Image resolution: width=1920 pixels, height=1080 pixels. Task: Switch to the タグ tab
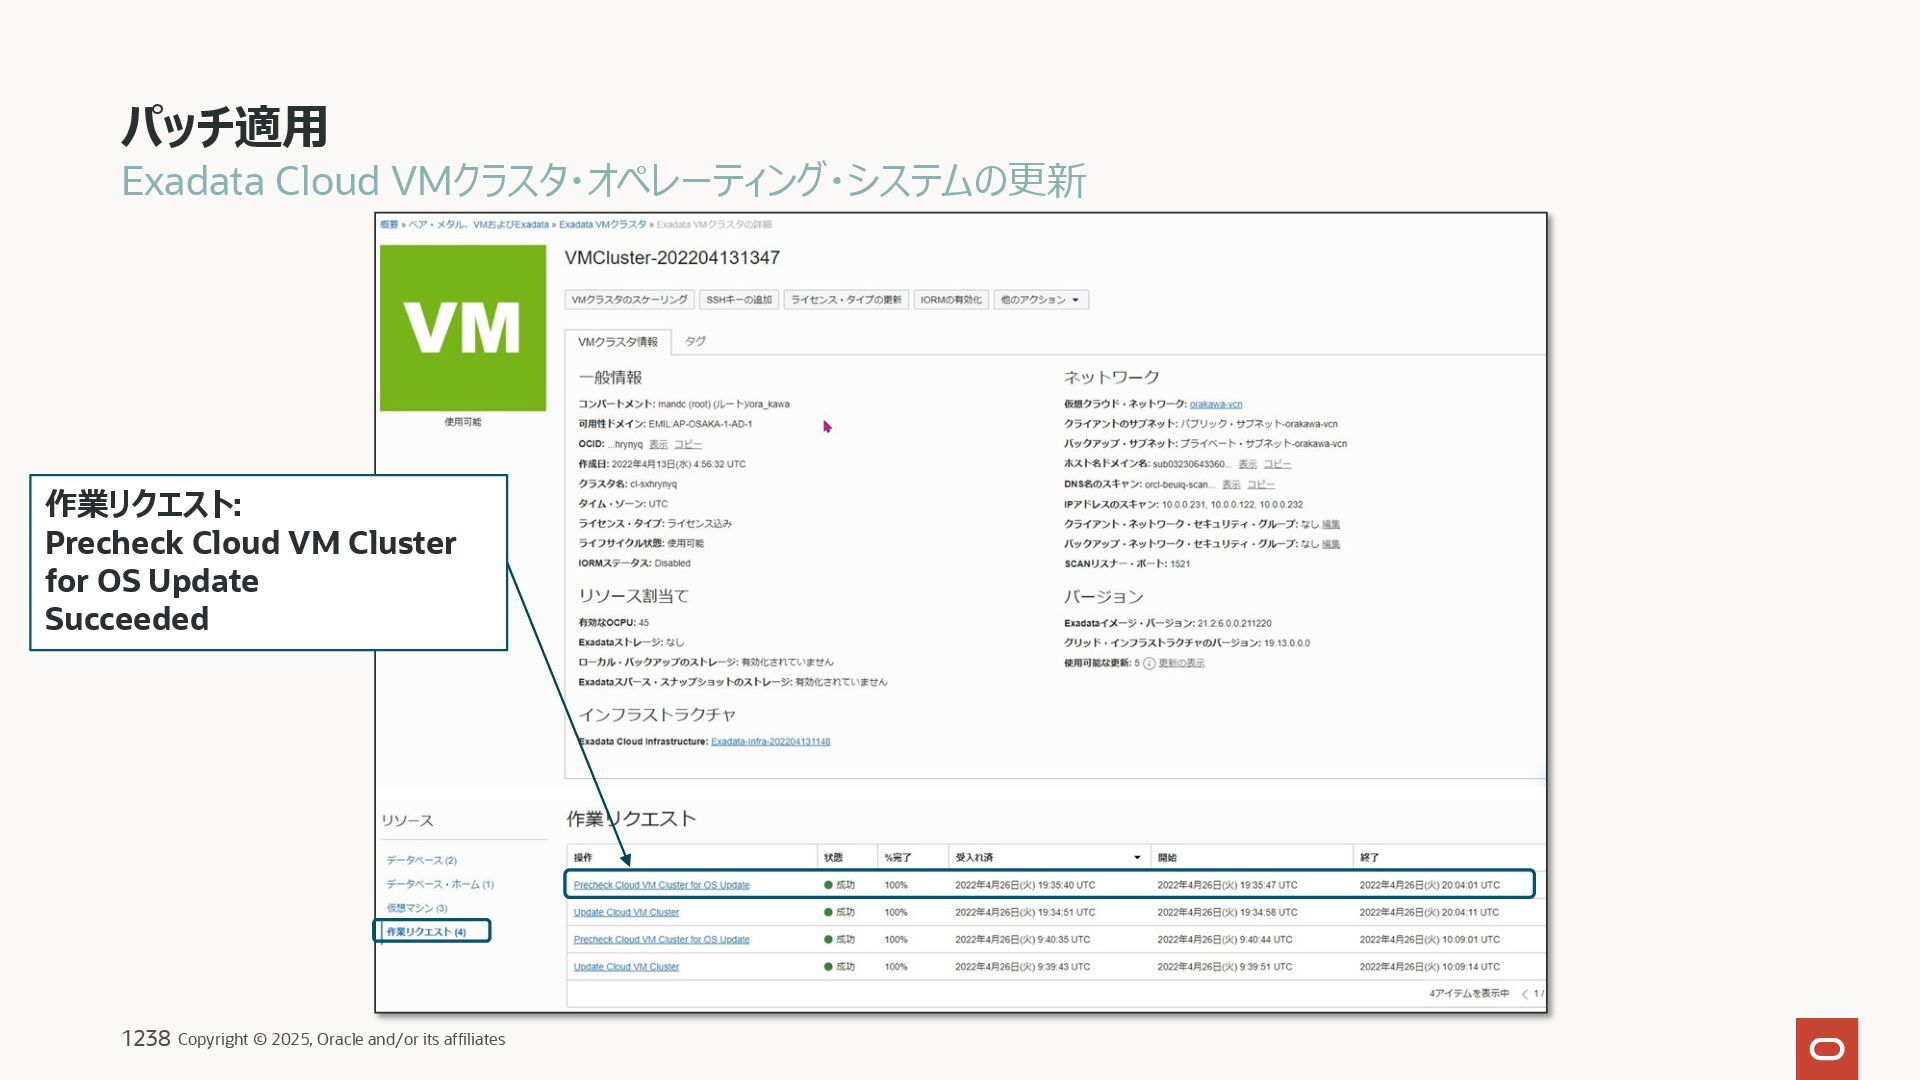(695, 341)
